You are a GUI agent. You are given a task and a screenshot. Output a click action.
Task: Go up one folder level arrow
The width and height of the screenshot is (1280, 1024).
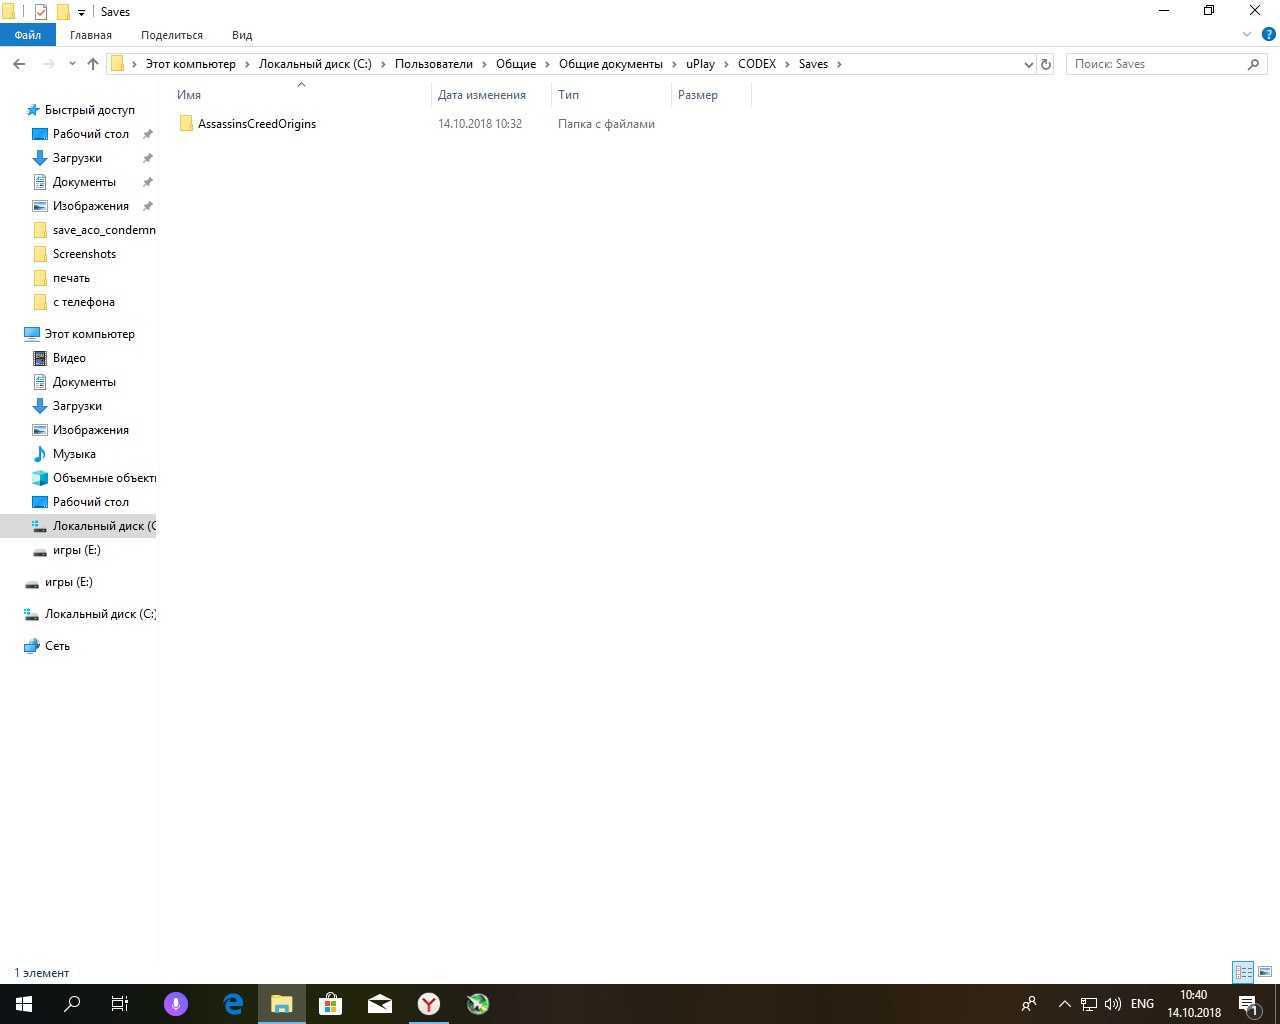(x=93, y=64)
